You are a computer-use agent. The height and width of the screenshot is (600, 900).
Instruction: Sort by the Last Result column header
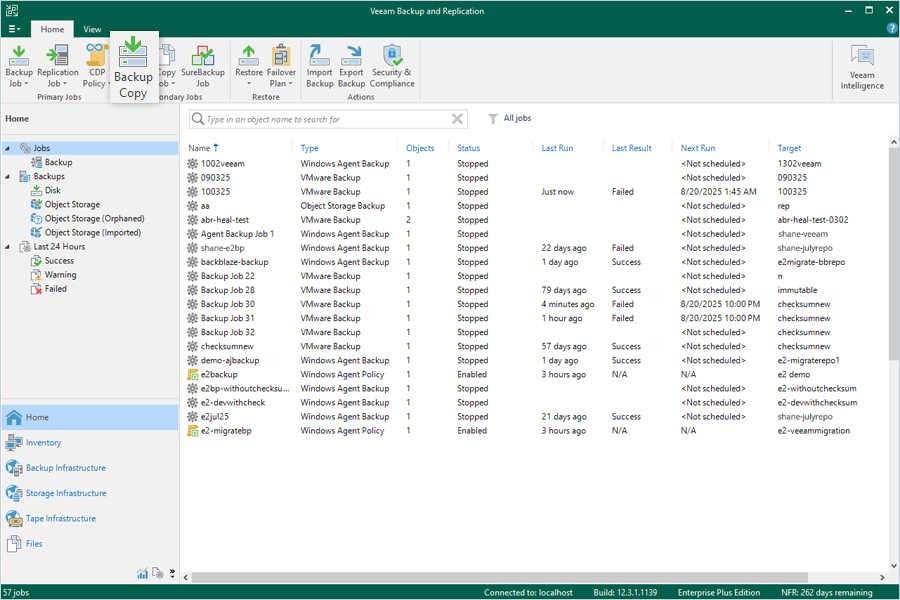pyautogui.click(x=631, y=148)
